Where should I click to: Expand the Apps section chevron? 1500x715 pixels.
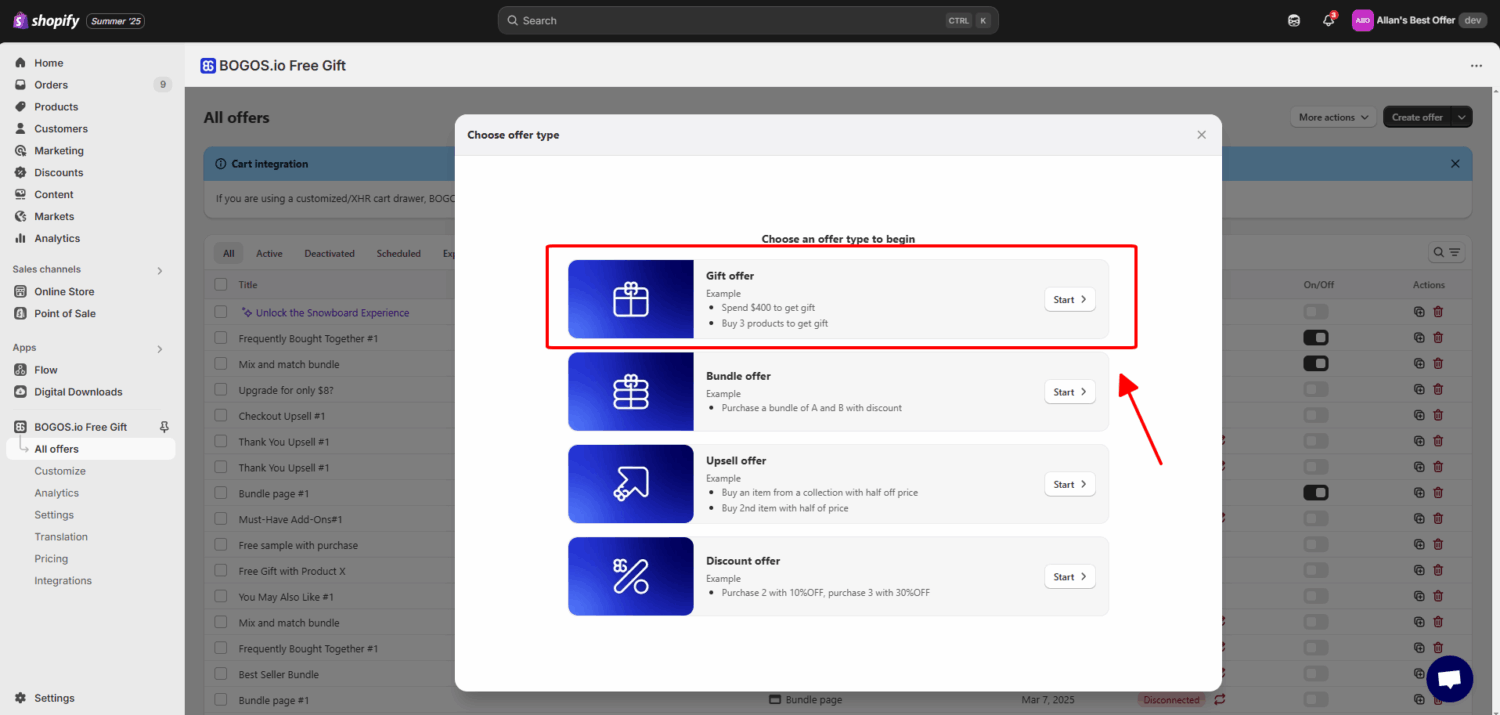pos(160,349)
